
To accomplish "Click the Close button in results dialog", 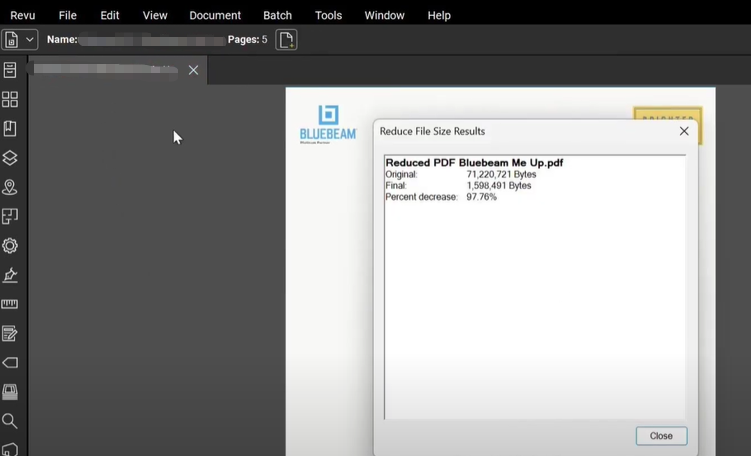I will tap(661, 436).
